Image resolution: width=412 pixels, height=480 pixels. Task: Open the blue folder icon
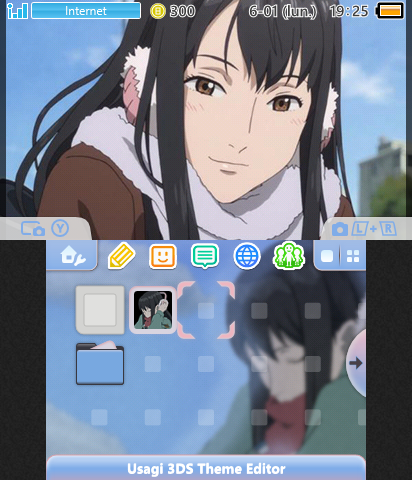(x=100, y=363)
